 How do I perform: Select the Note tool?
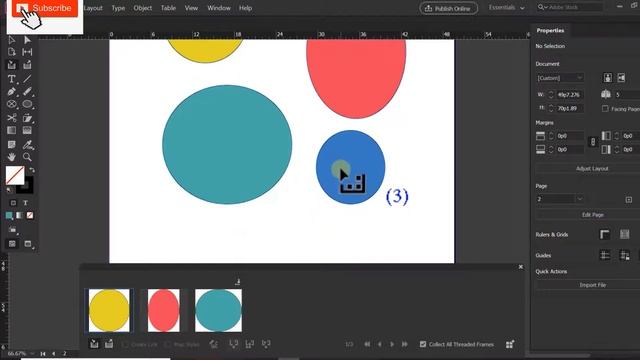[x=11, y=144]
